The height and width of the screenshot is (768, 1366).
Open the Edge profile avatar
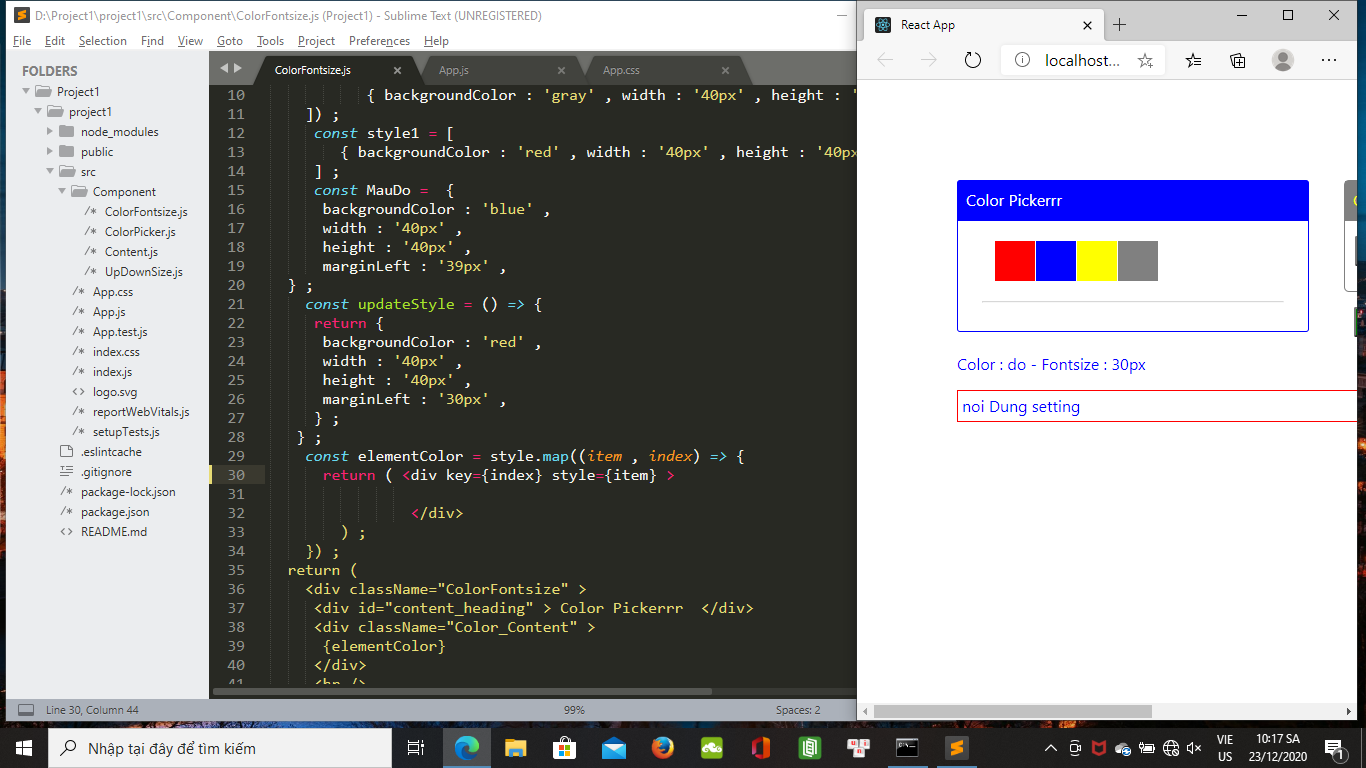[x=1283, y=60]
